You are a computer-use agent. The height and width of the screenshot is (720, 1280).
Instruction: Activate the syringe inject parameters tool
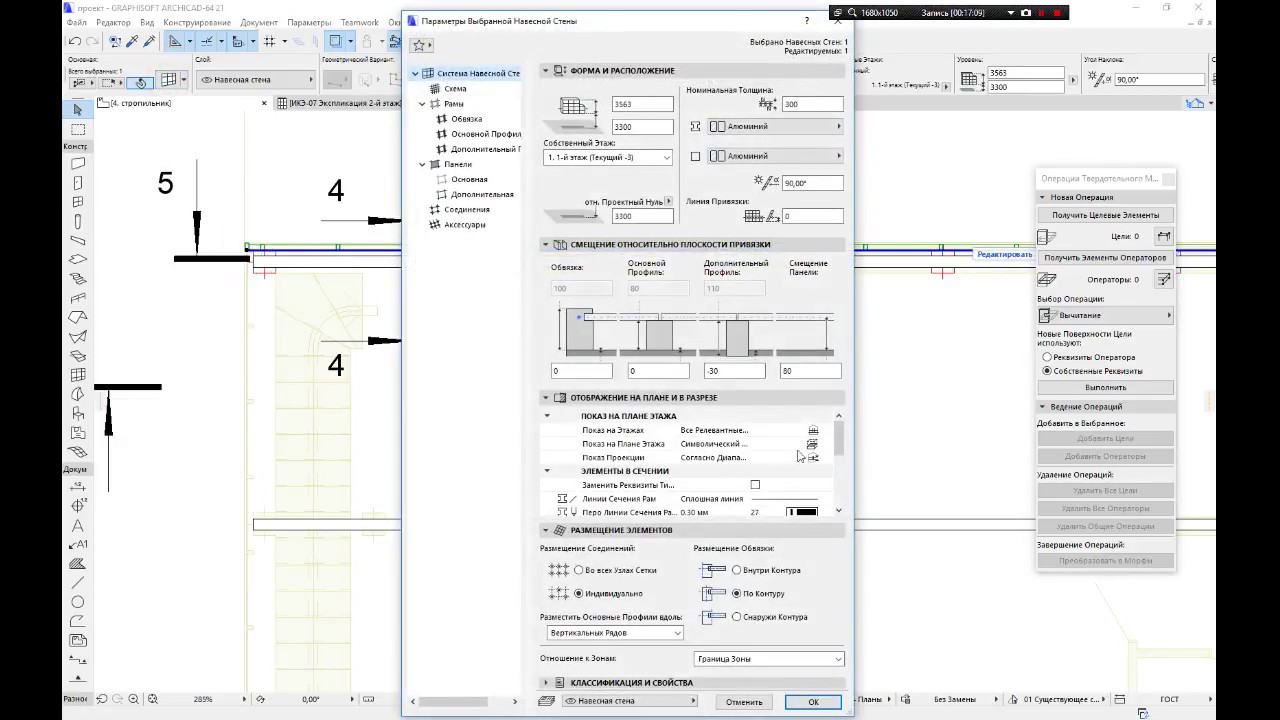(x=149, y=41)
